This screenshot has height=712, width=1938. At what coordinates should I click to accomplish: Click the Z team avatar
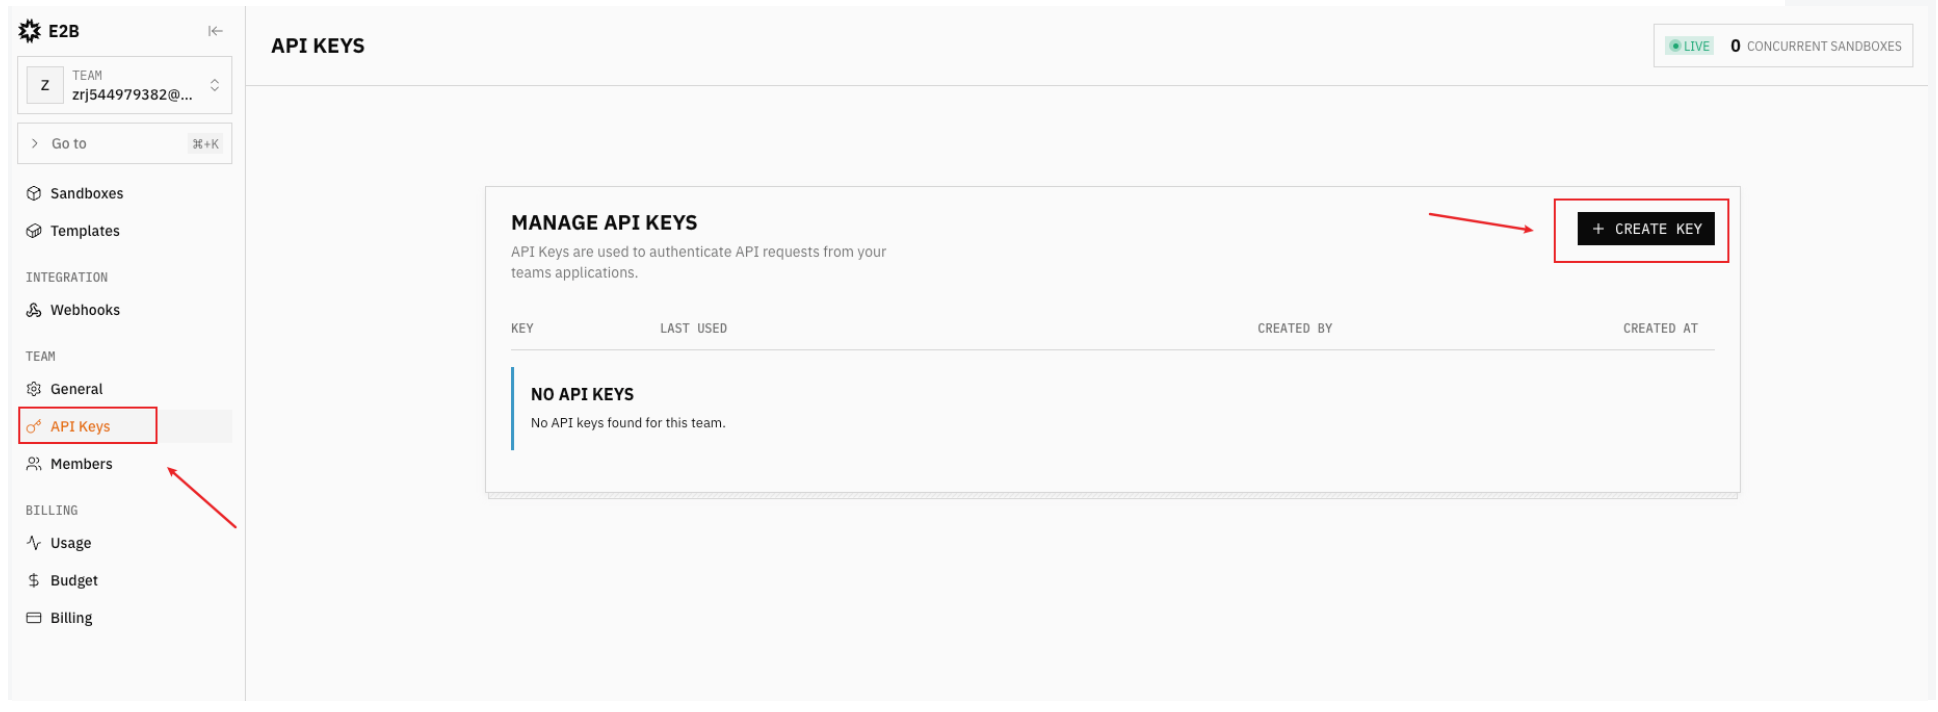(45, 85)
